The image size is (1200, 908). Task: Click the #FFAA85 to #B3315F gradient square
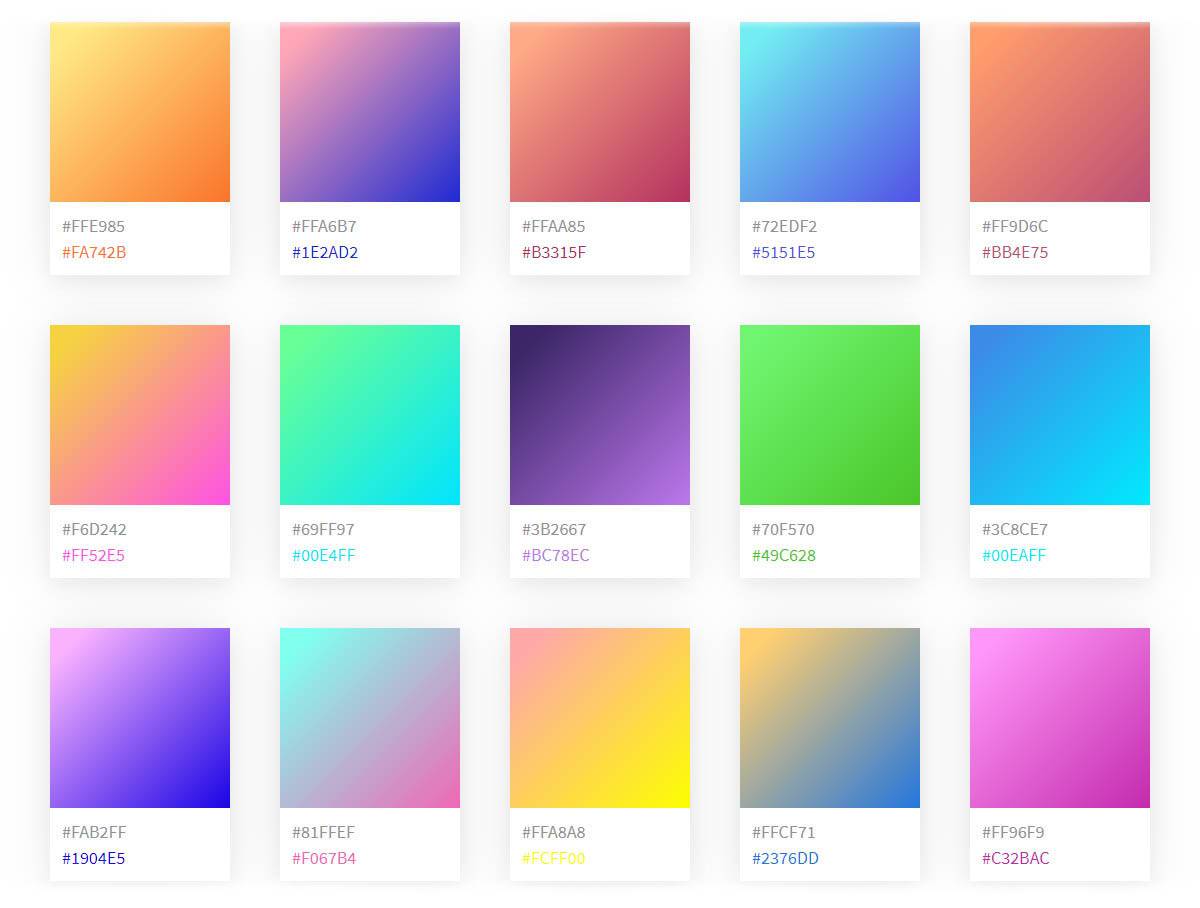pos(600,112)
